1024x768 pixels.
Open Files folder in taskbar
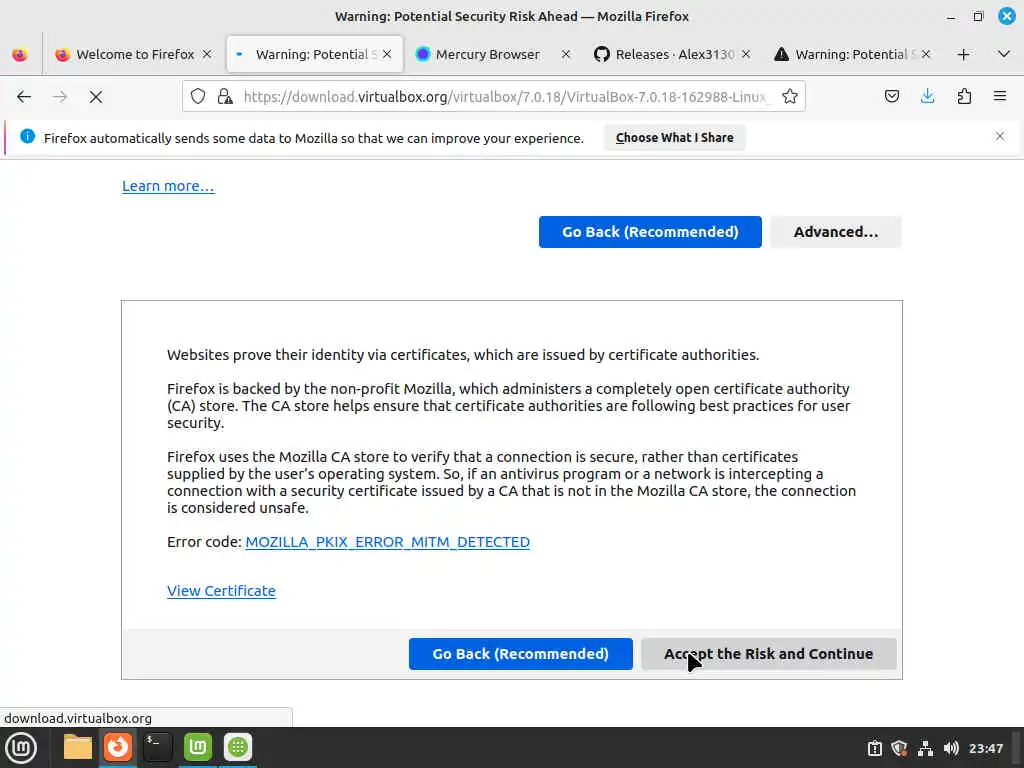click(x=78, y=747)
